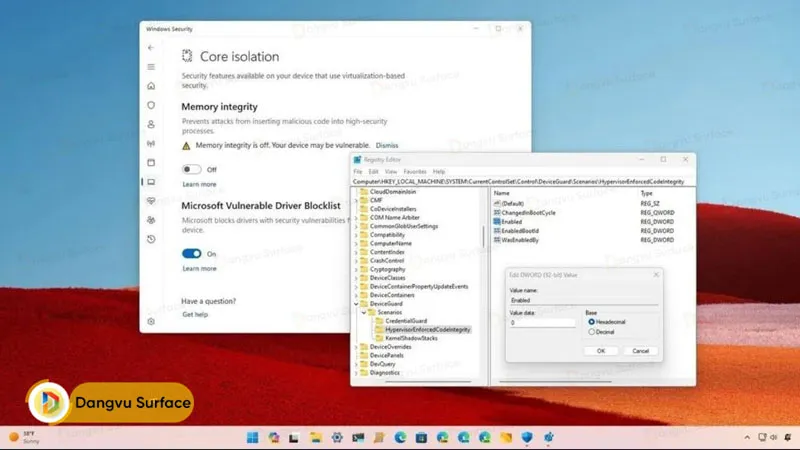Expand the DeviceClasses registry key
The width and height of the screenshot is (800, 450).
(356, 278)
